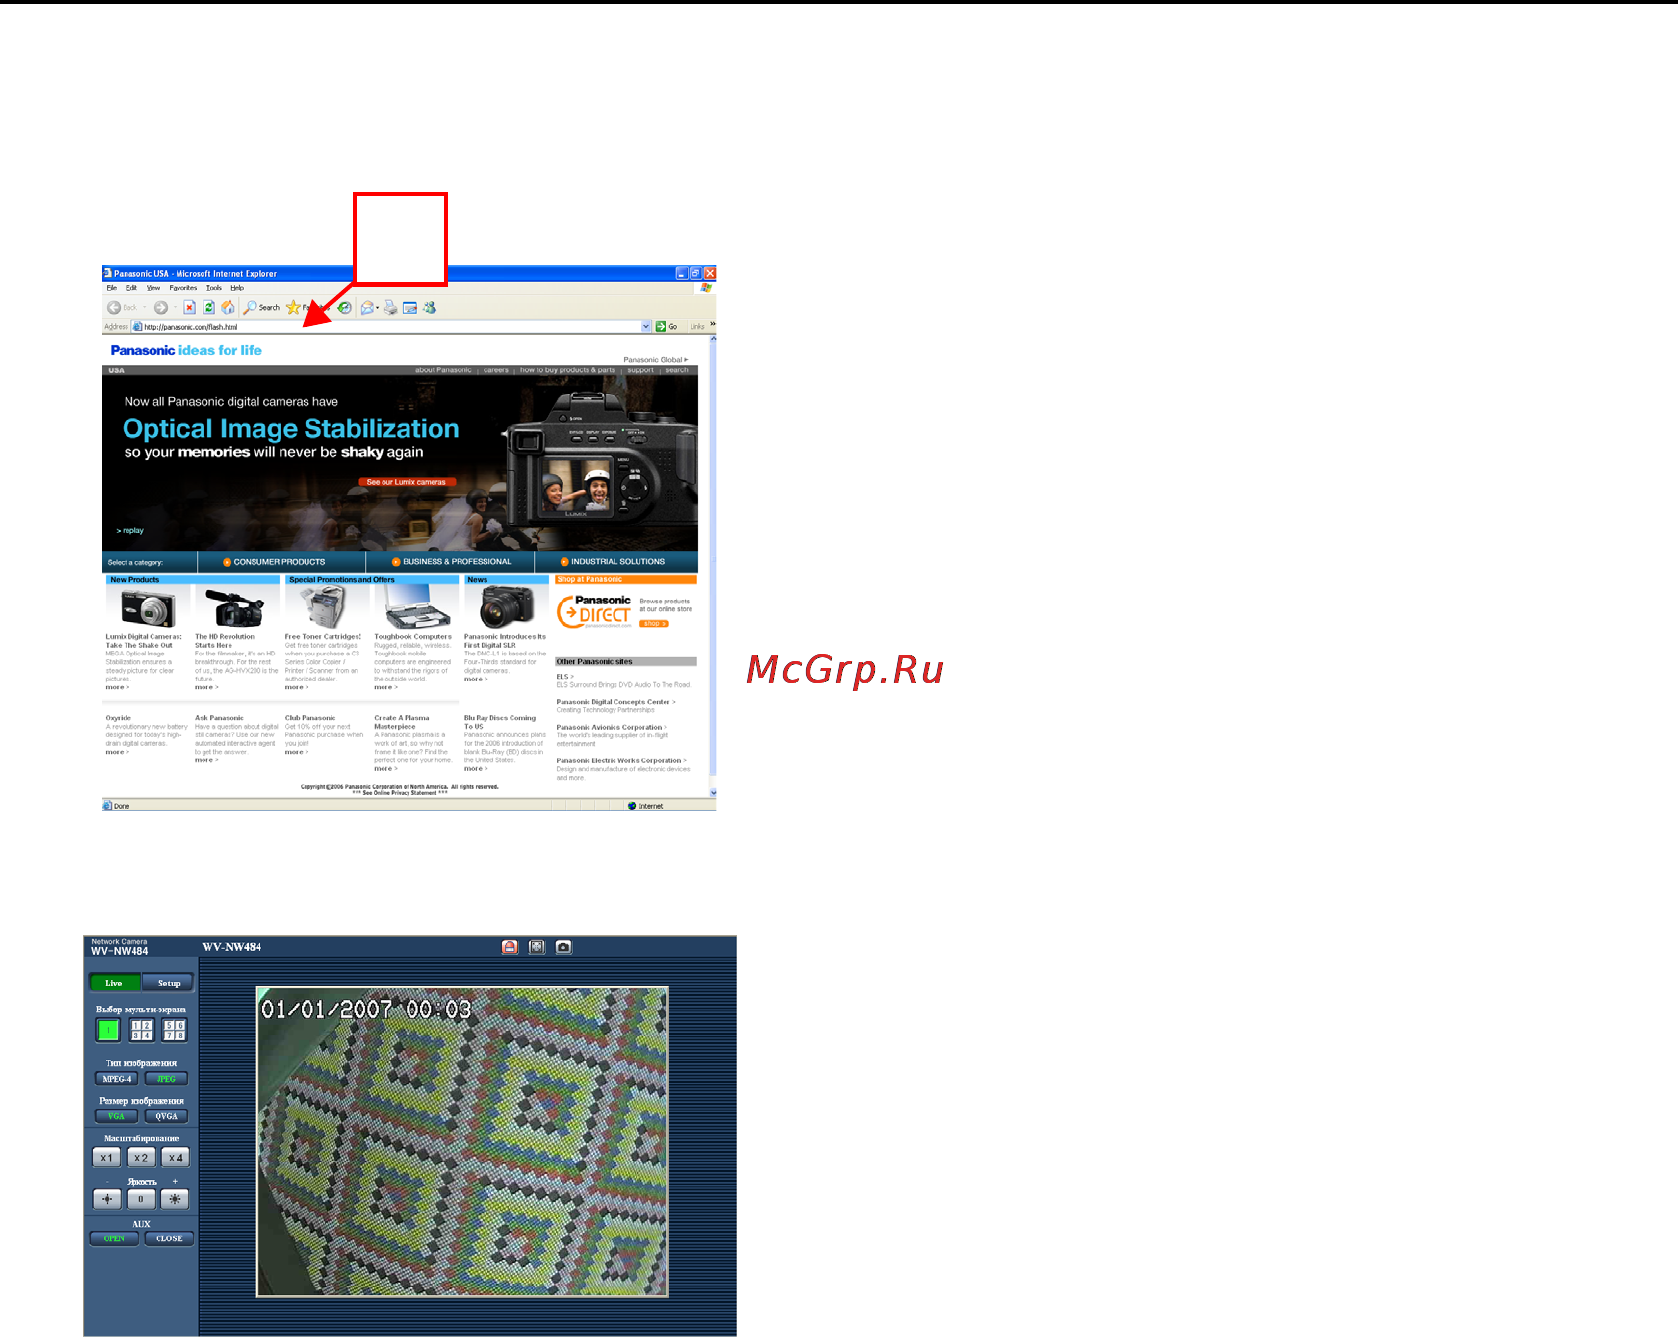1678x1337 pixels.
Task: Open the Favorites menu
Action: pos(183,288)
